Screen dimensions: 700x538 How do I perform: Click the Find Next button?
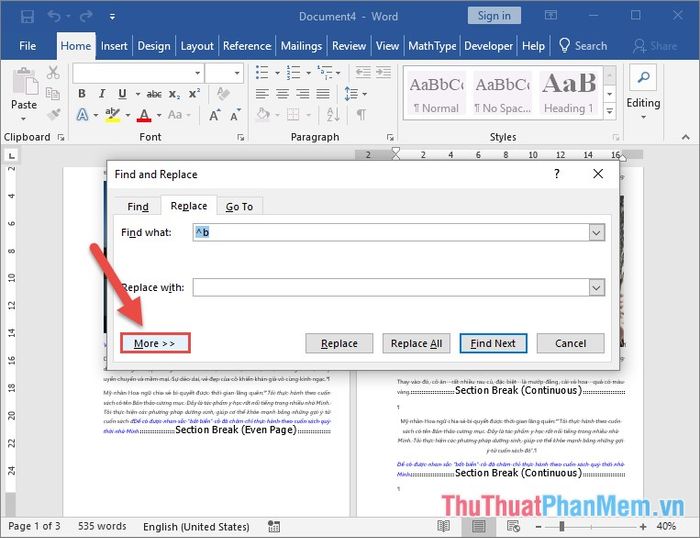[493, 343]
